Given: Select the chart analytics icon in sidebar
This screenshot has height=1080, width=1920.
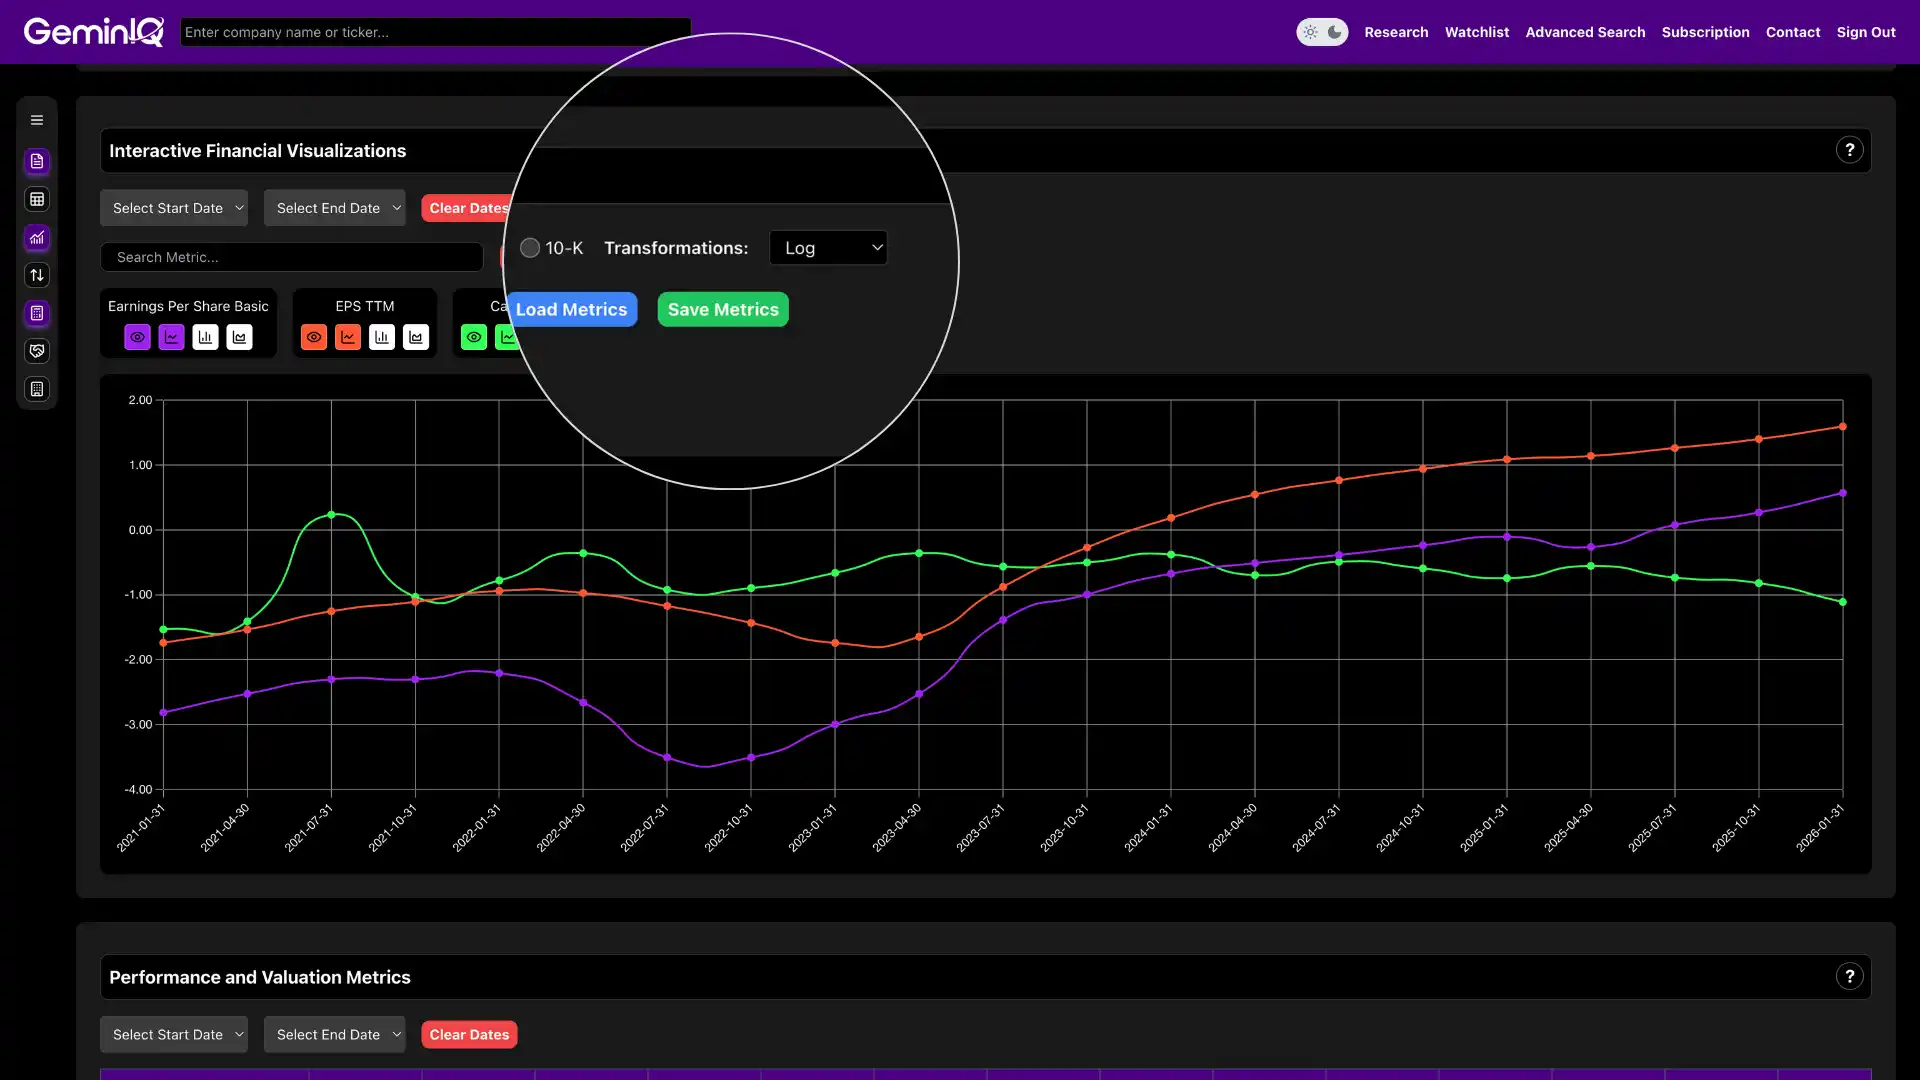Looking at the screenshot, I should (x=37, y=238).
